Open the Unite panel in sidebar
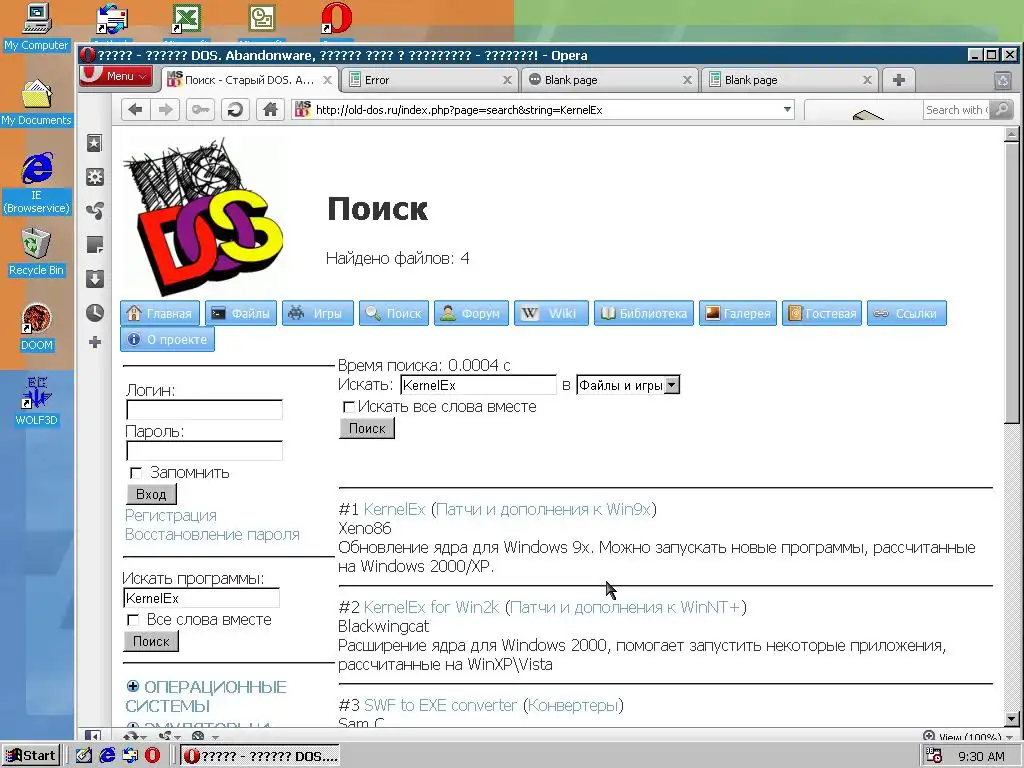 coord(95,211)
